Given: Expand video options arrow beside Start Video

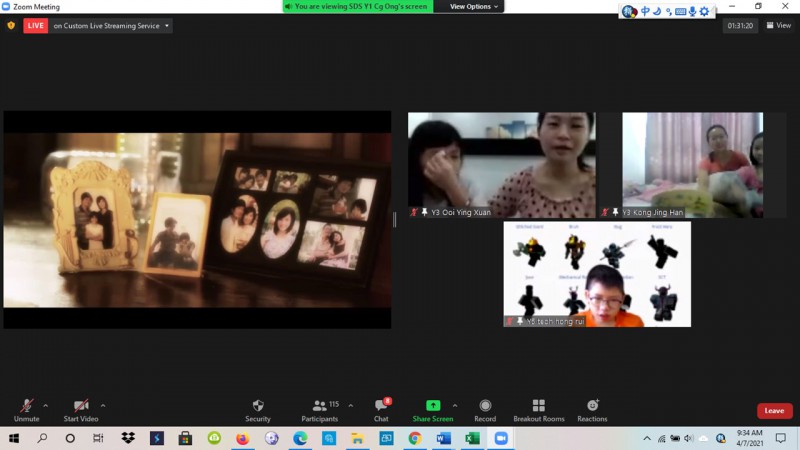Looking at the screenshot, I should point(103,405).
